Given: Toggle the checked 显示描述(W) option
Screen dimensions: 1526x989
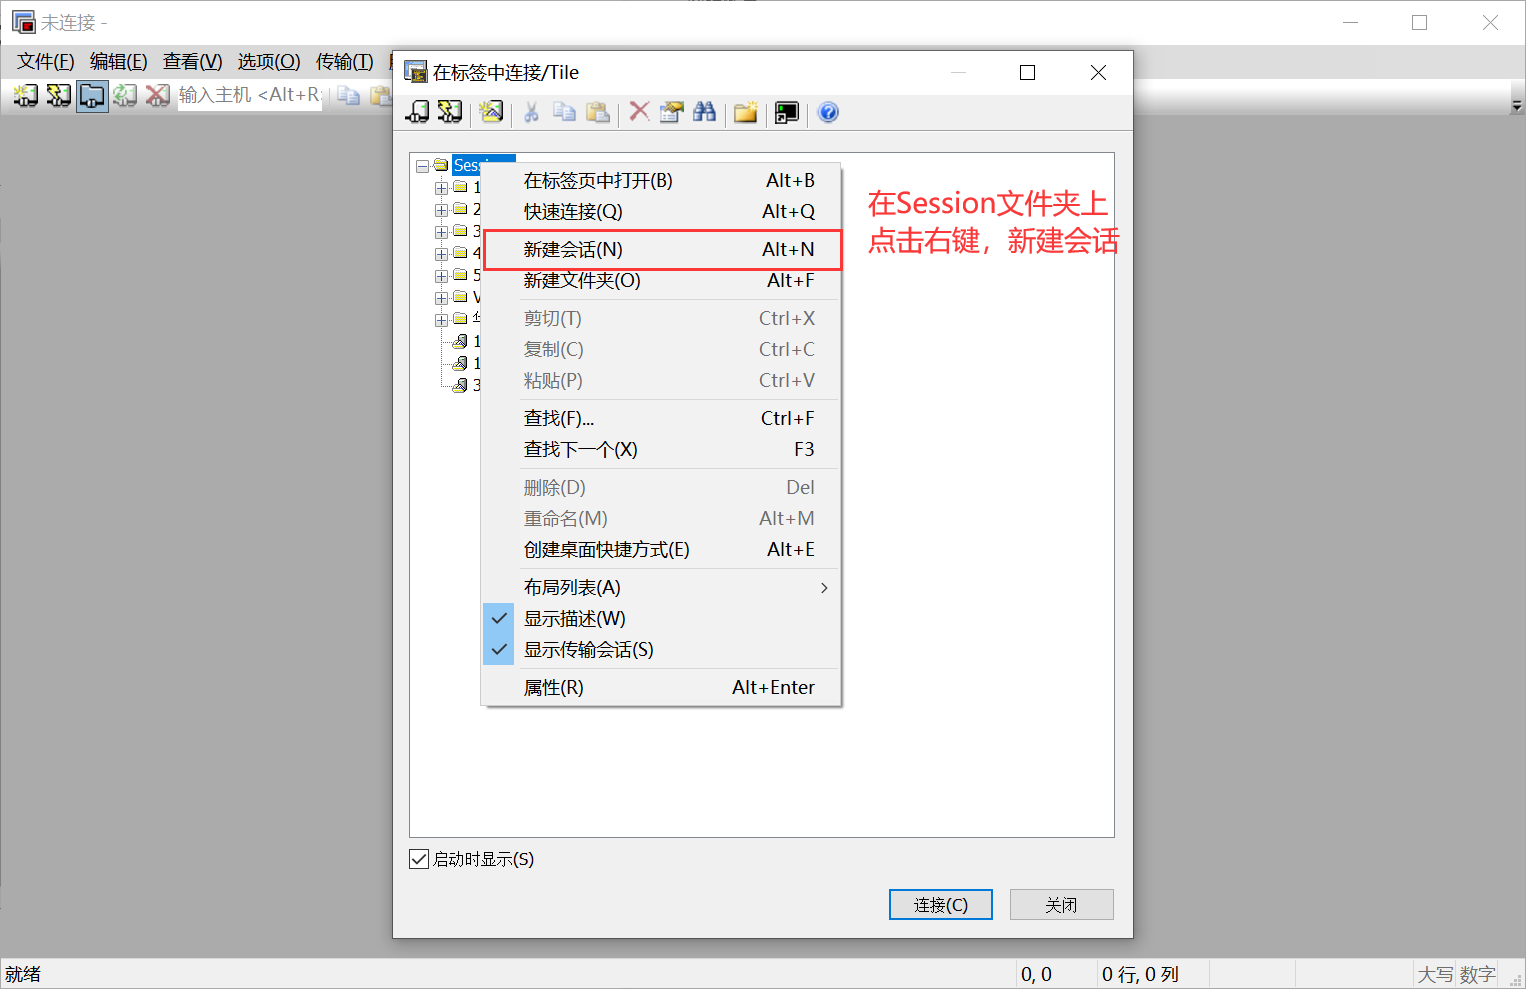Looking at the screenshot, I should click(x=661, y=619).
